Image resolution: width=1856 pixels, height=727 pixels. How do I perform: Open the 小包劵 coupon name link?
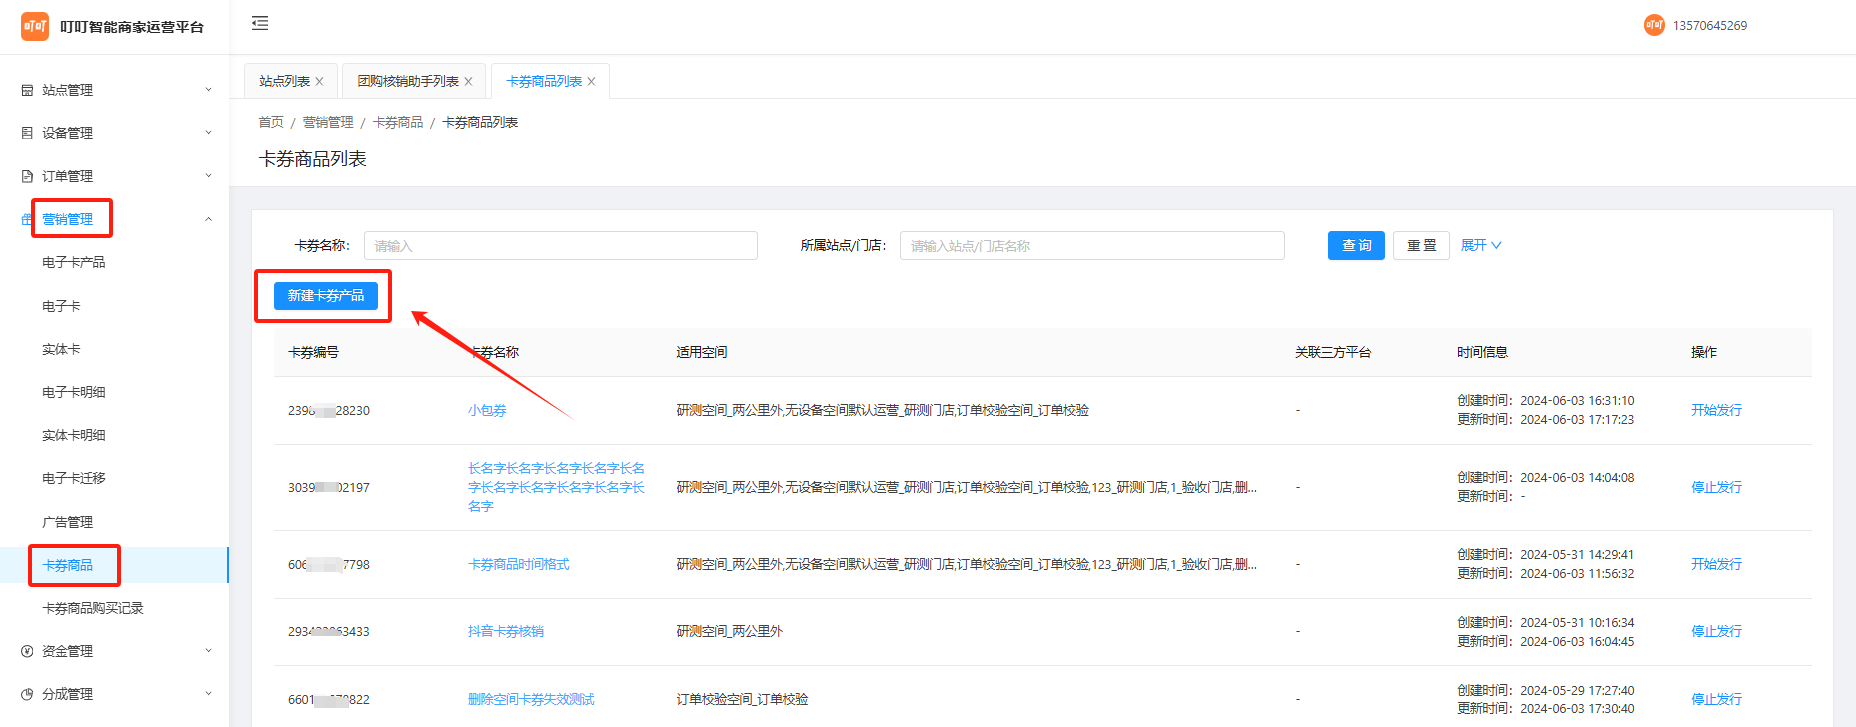(x=487, y=410)
